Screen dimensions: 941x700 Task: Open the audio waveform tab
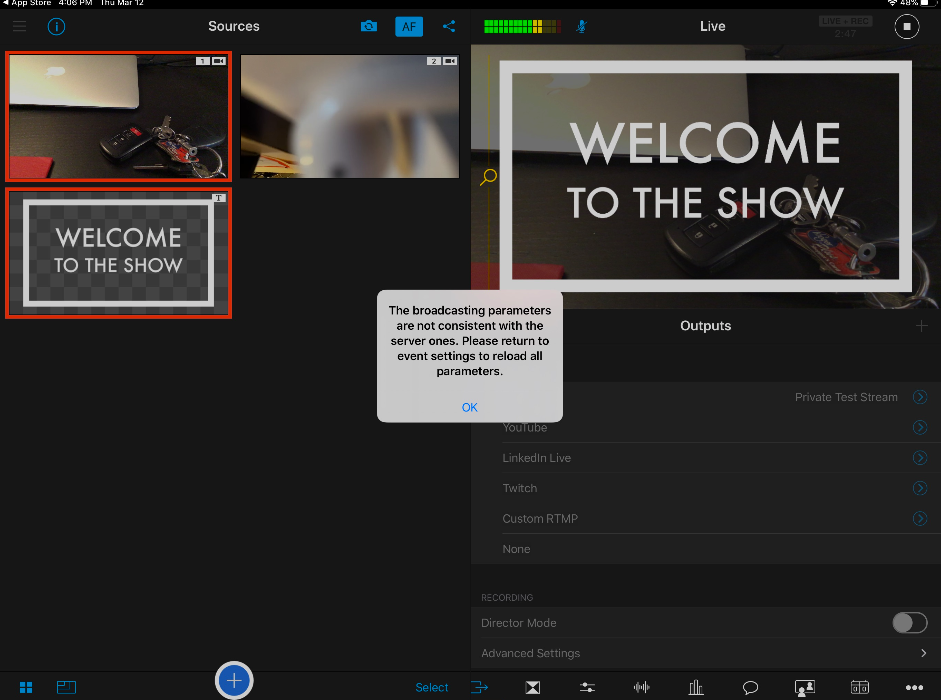click(x=641, y=687)
